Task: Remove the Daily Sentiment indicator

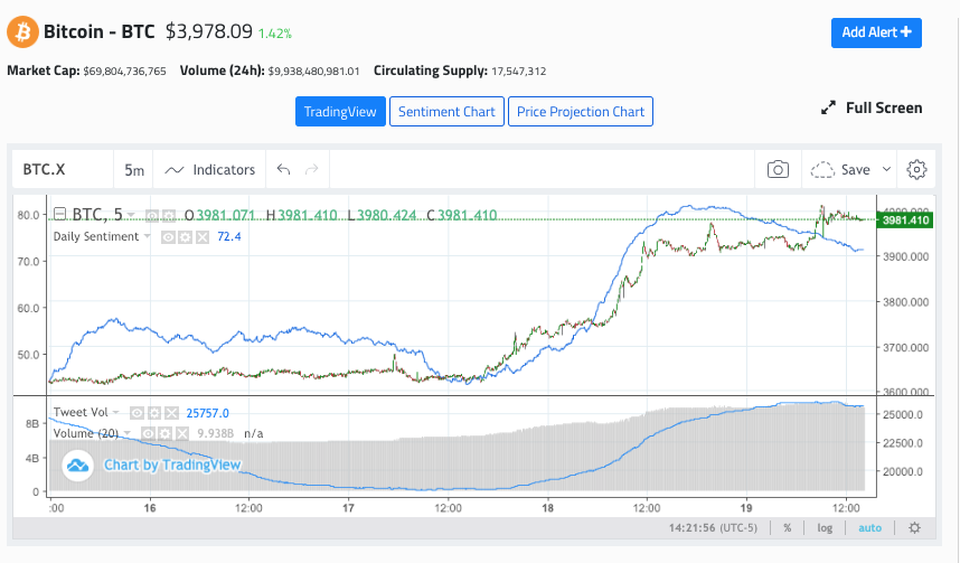Action: pos(202,237)
